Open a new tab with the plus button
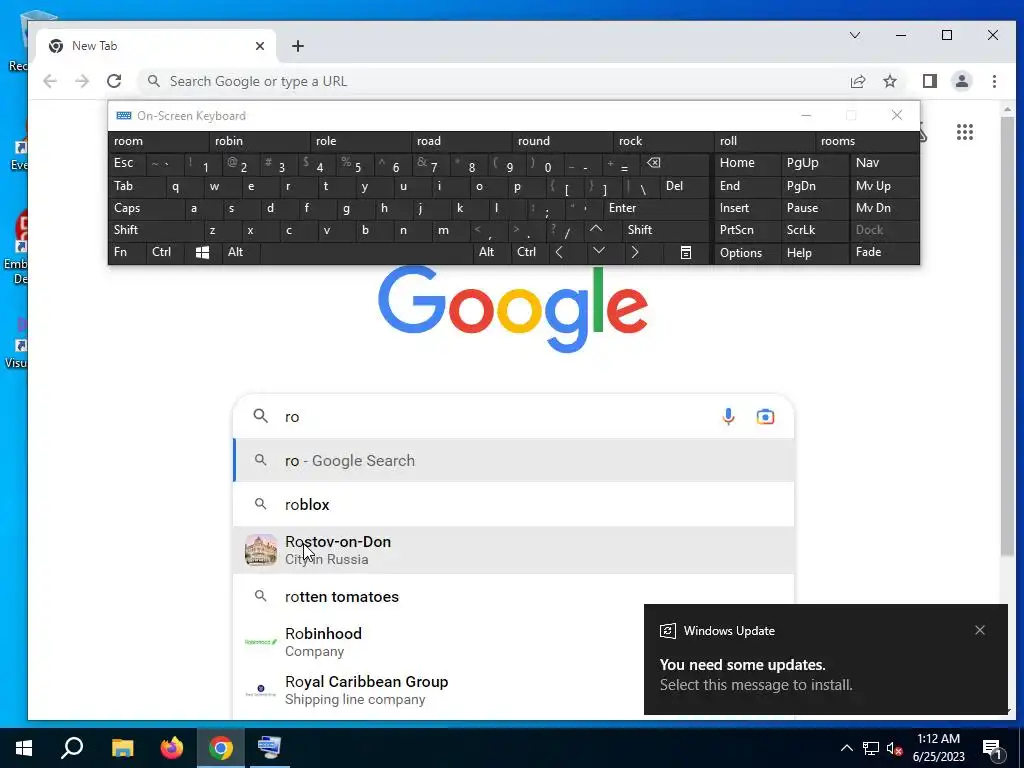 point(298,46)
